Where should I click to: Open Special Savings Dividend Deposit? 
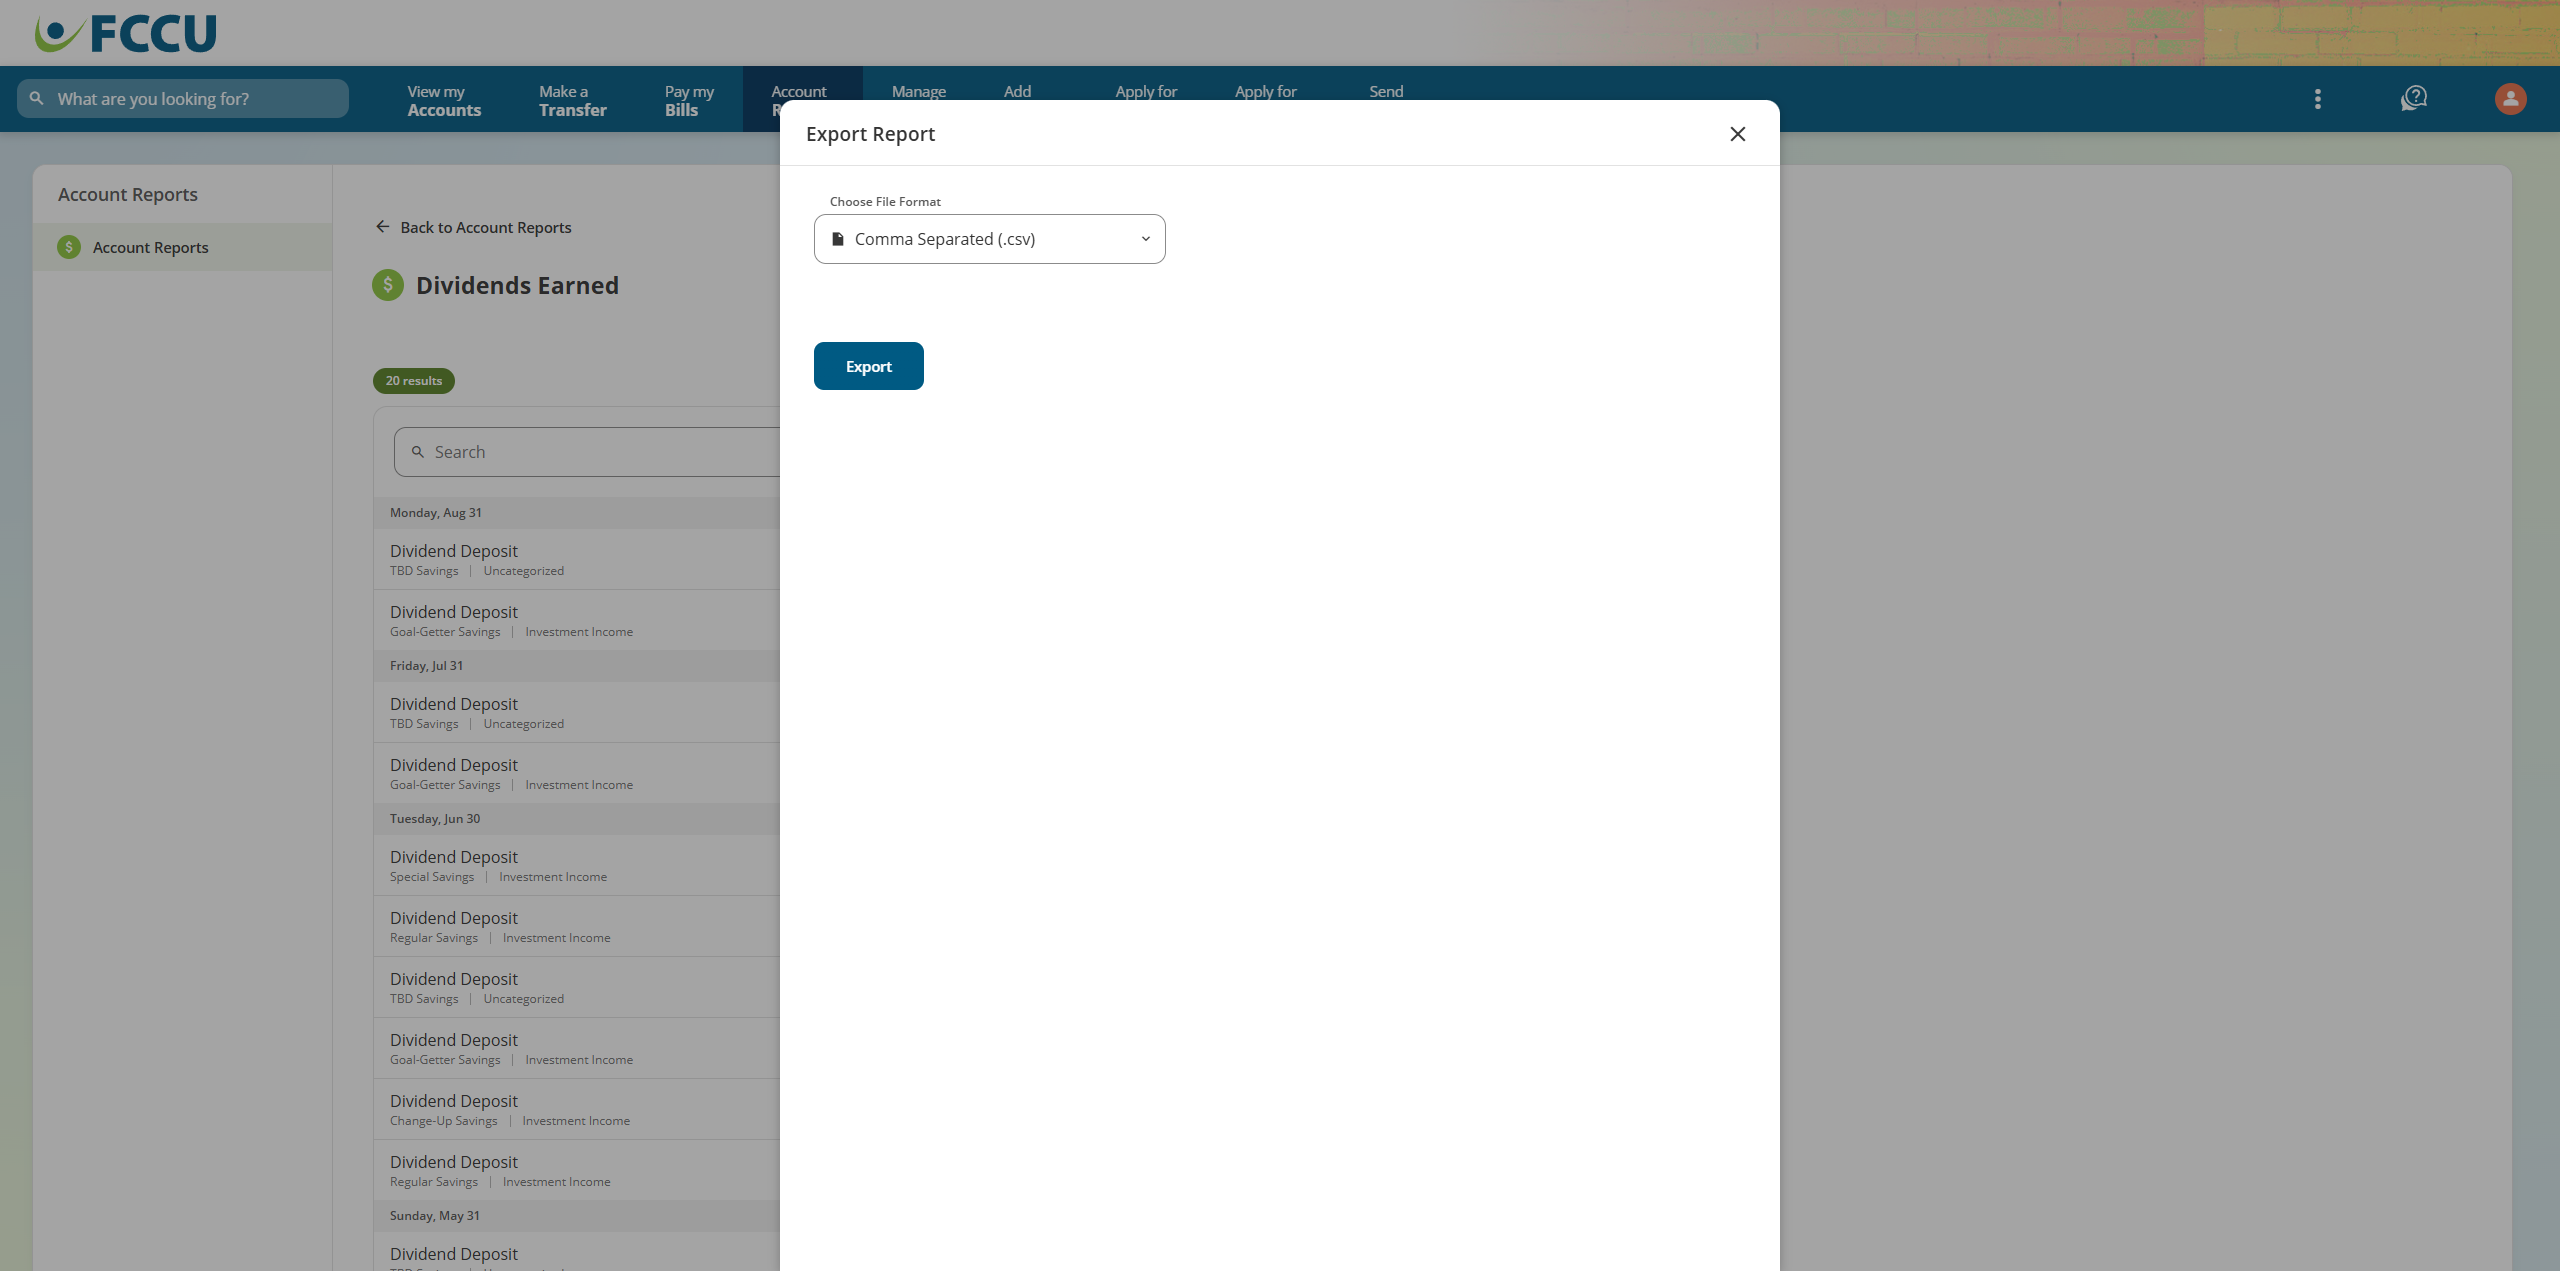tap(577, 865)
